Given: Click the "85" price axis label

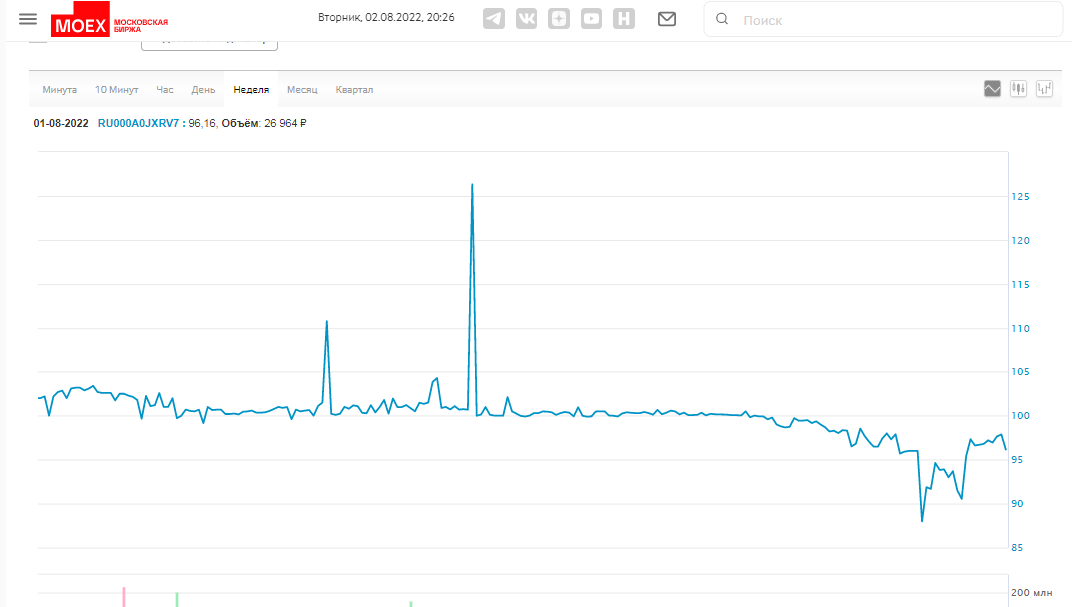Looking at the screenshot, I should pyautogui.click(x=1017, y=547).
